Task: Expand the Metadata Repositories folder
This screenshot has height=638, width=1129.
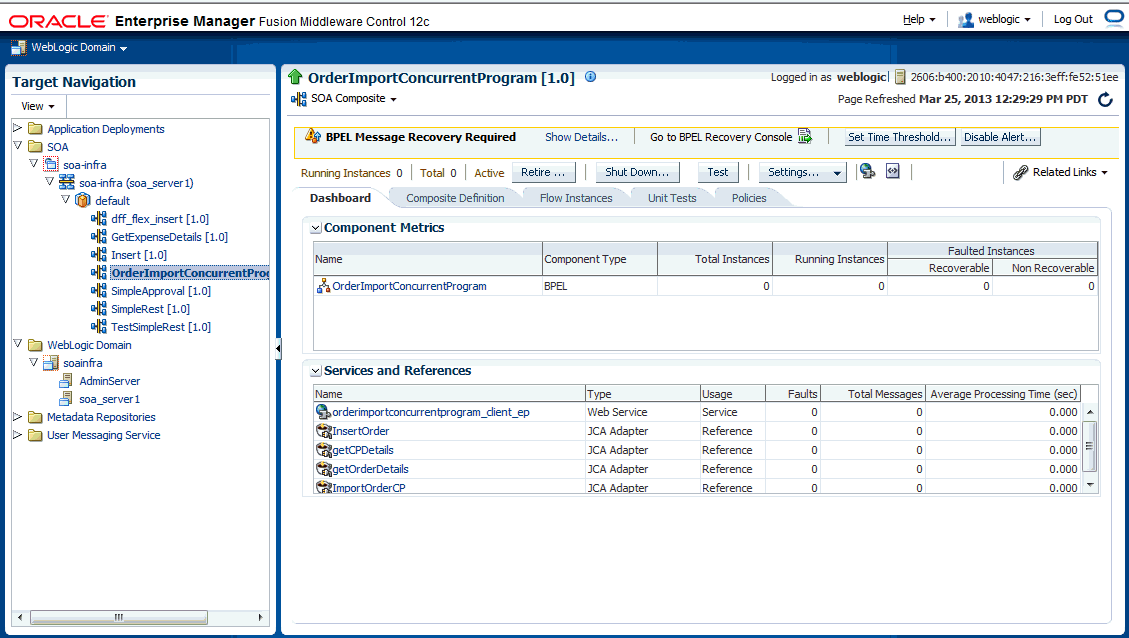Action: point(17,416)
